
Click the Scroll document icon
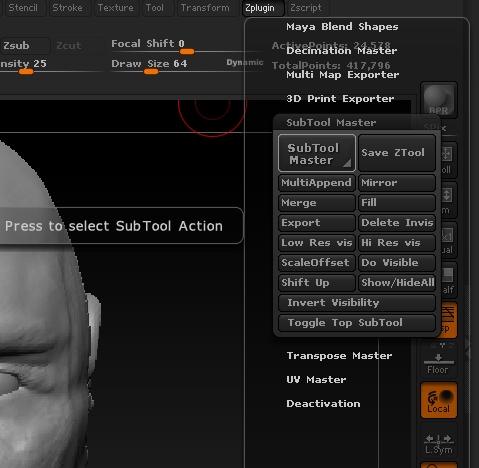click(449, 160)
